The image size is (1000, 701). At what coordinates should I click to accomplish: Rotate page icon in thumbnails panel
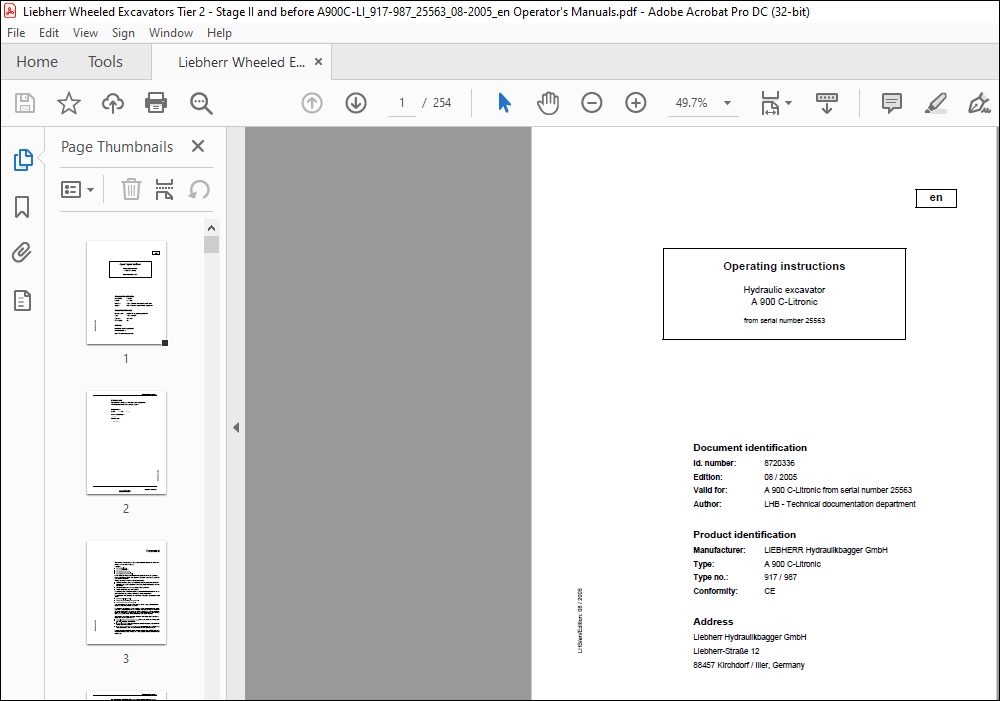coord(199,189)
